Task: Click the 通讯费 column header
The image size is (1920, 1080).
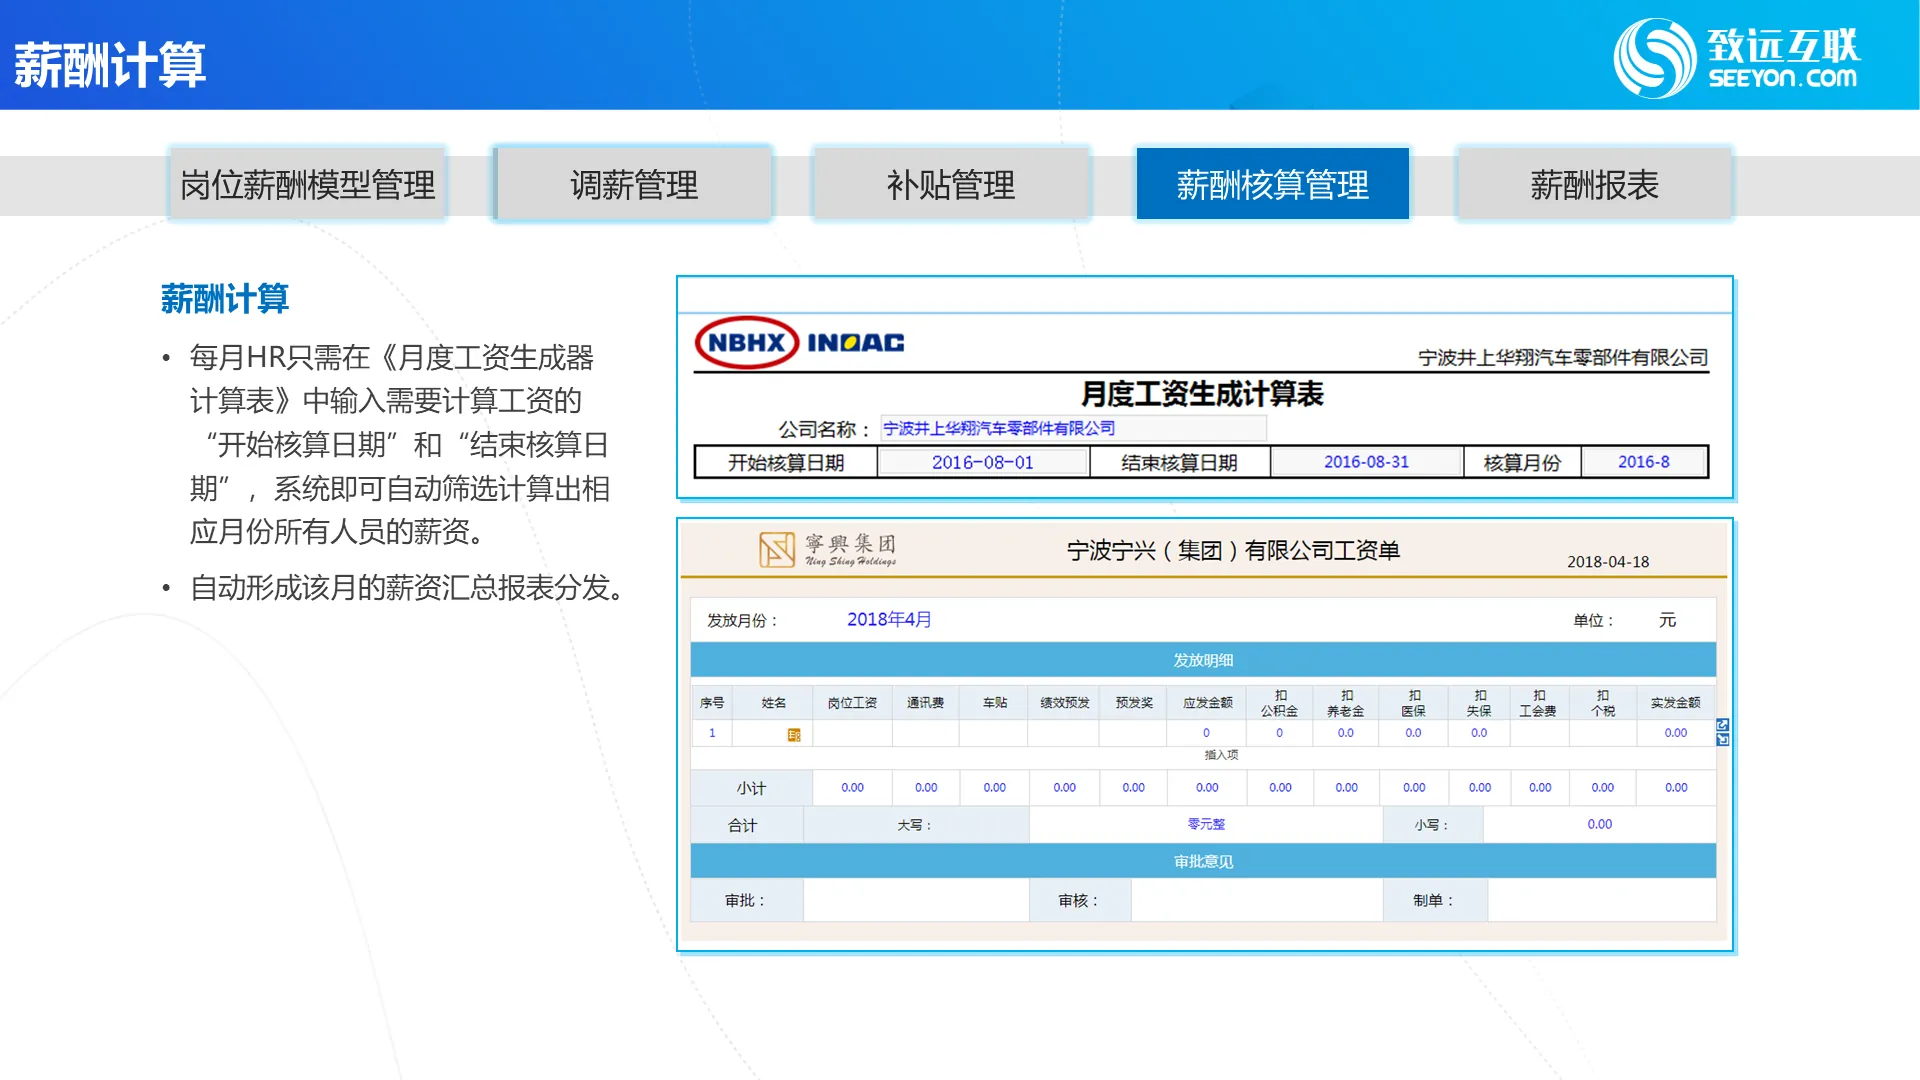Action: point(925,703)
